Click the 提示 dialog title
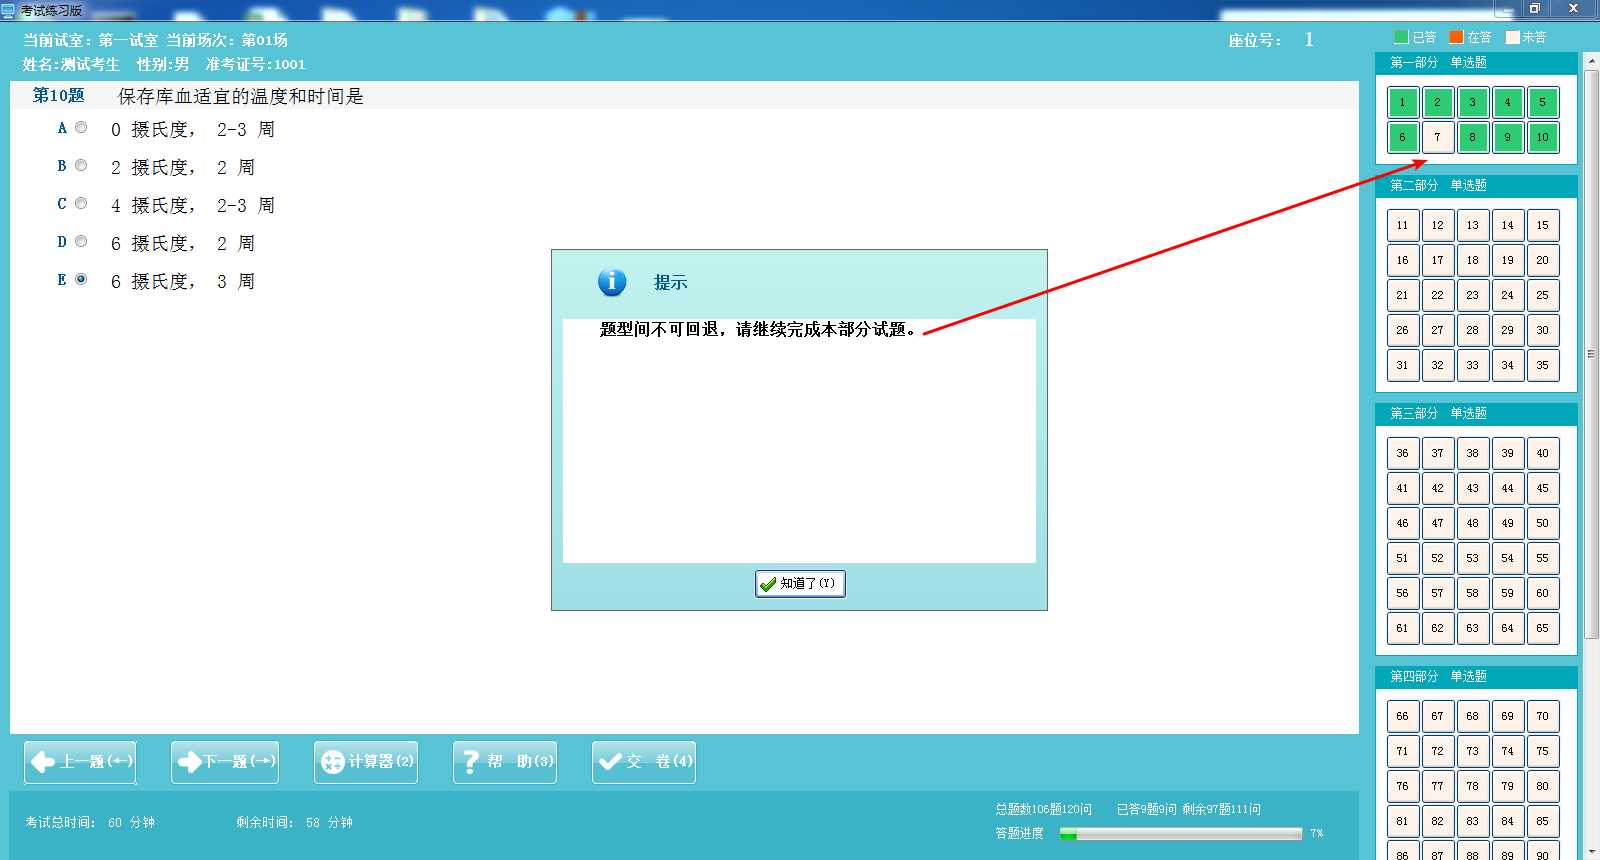This screenshot has height=860, width=1600. (x=671, y=283)
